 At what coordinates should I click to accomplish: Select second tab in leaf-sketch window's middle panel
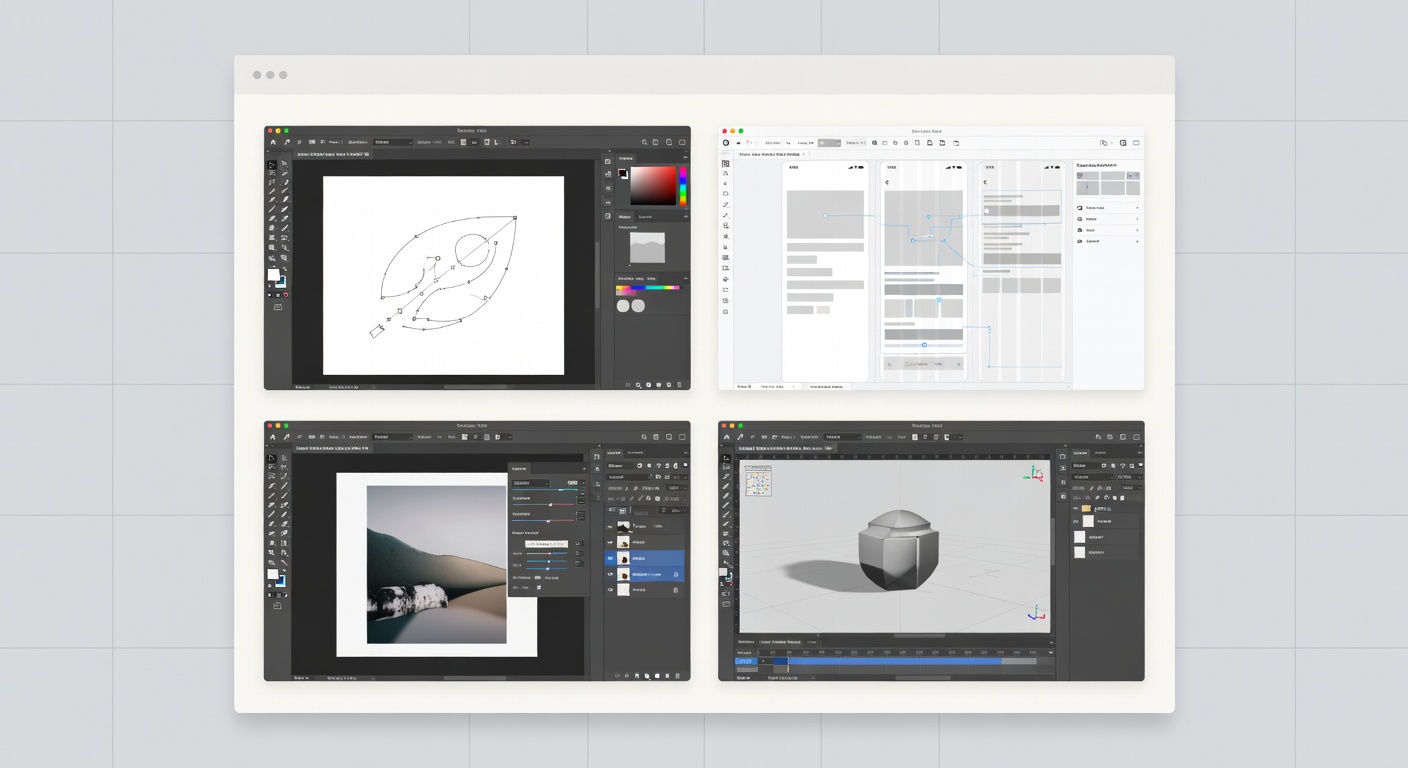645,217
